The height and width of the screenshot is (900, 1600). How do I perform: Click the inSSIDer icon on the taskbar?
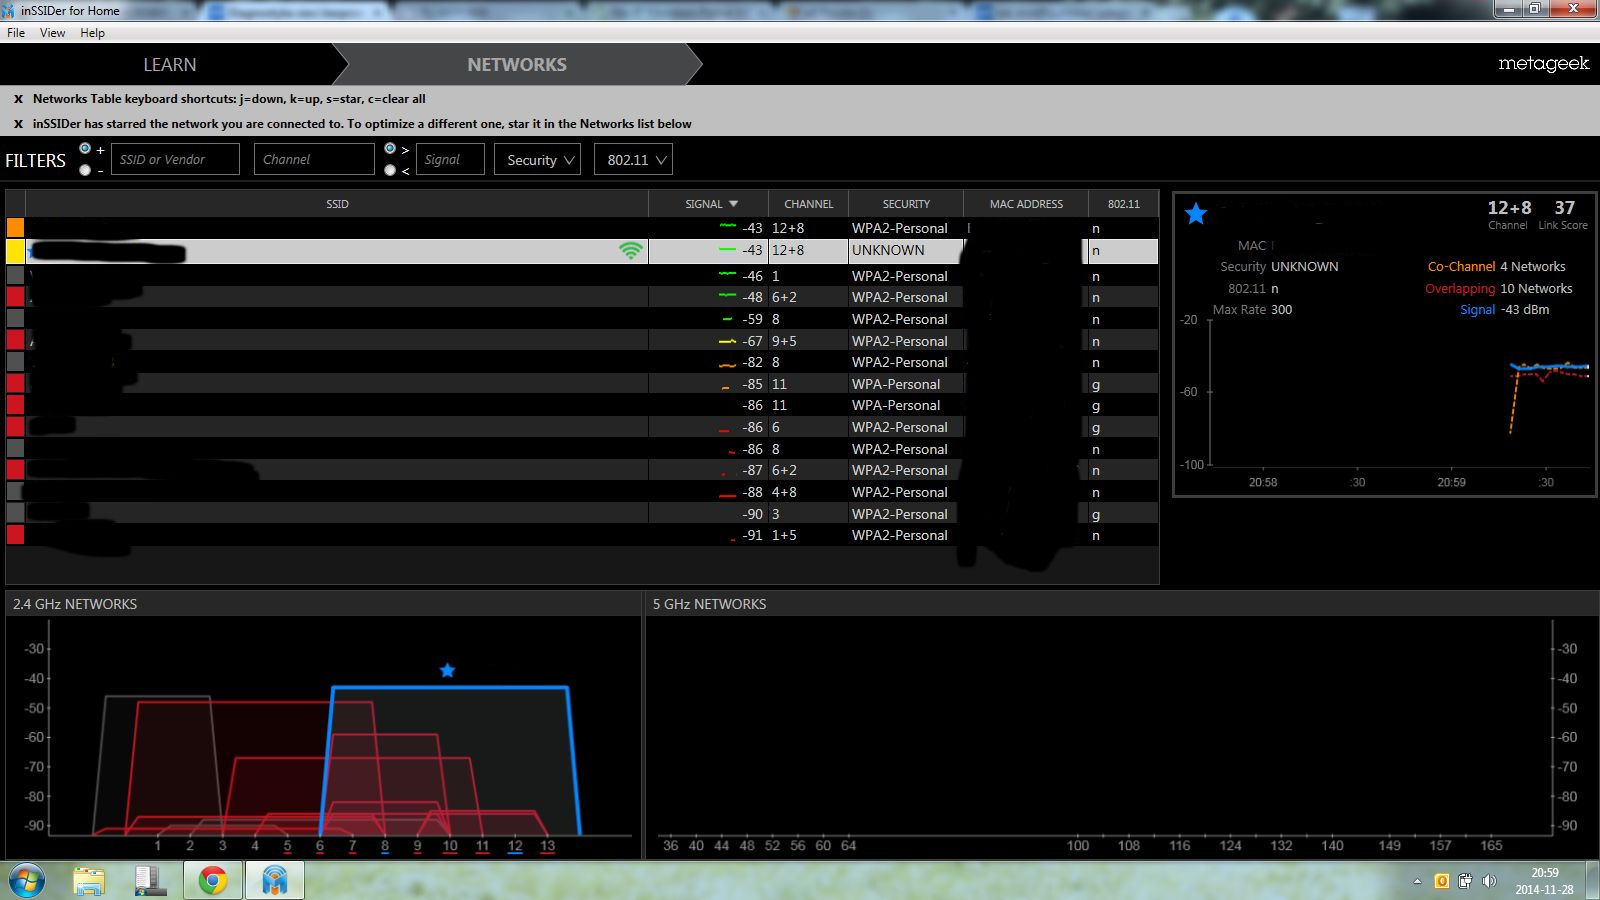click(x=274, y=880)
